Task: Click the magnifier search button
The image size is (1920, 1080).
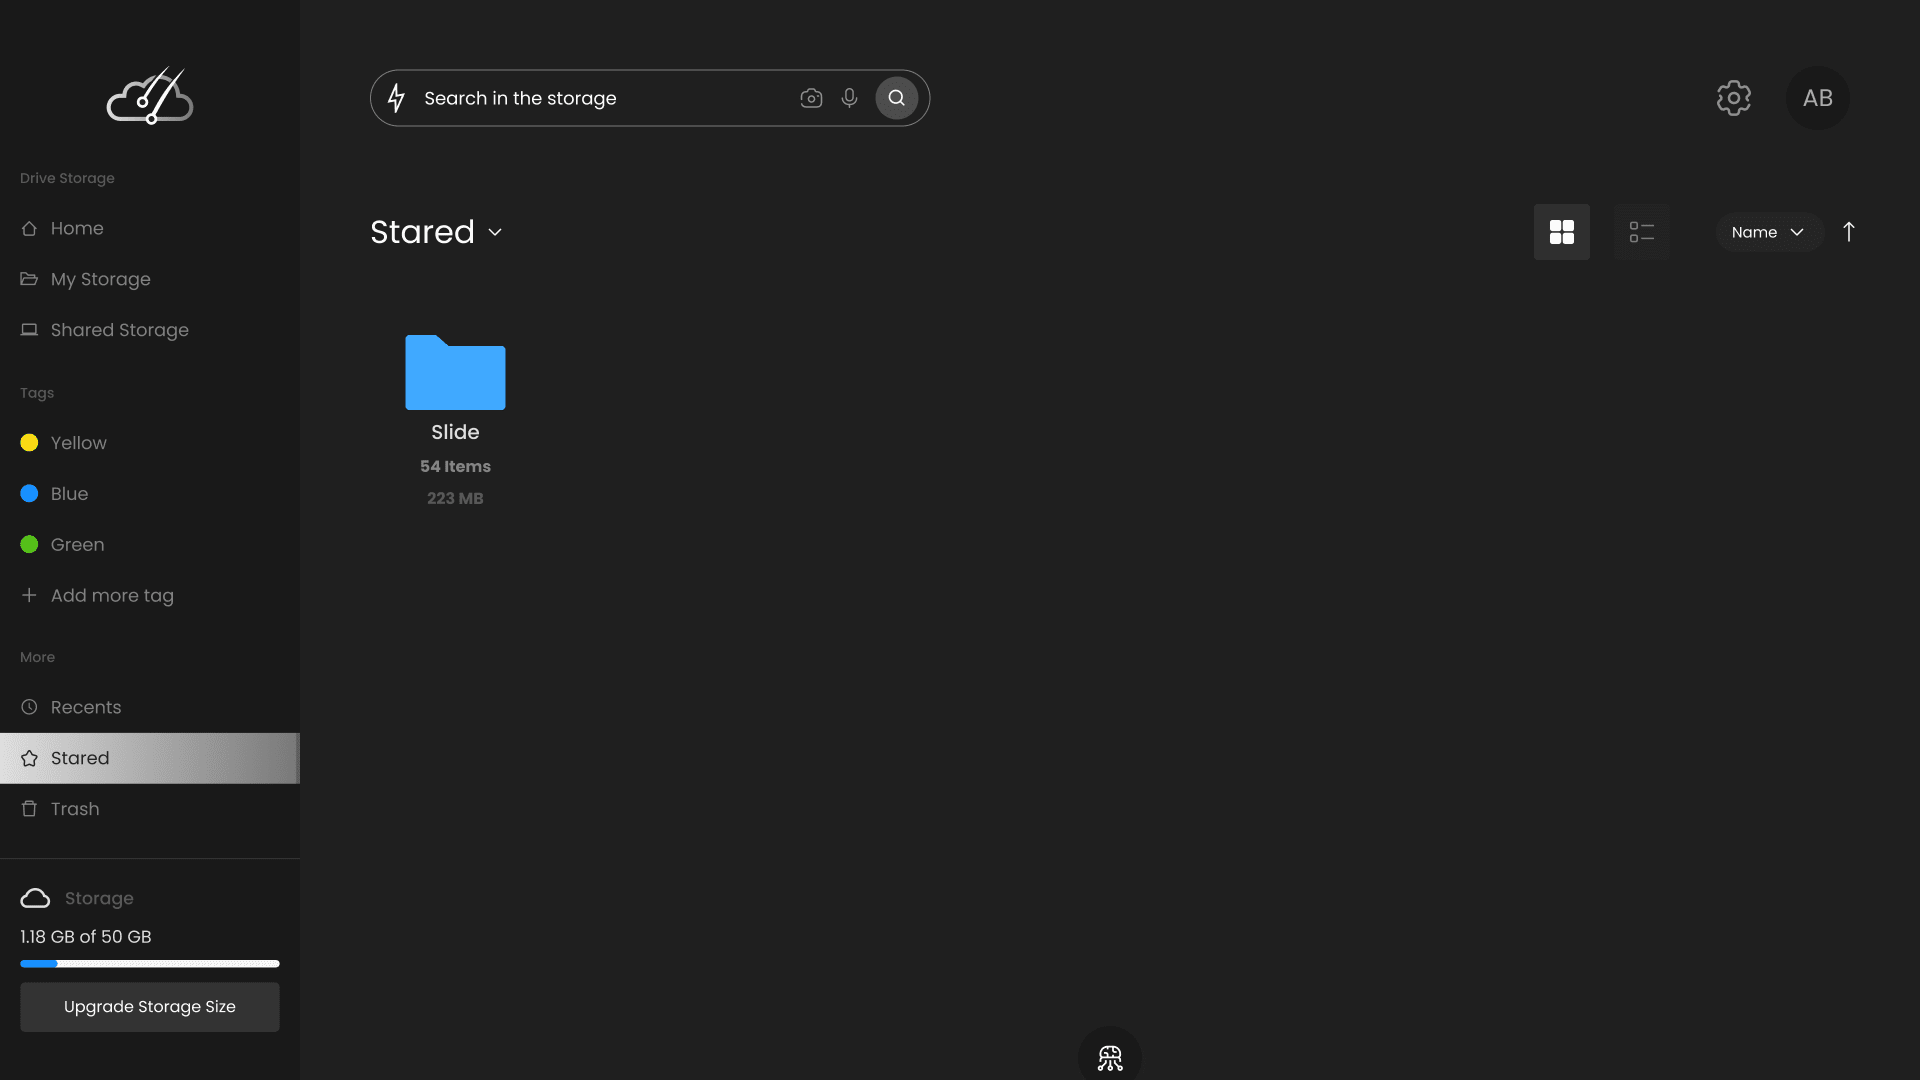Action: [x=897, y=98]
